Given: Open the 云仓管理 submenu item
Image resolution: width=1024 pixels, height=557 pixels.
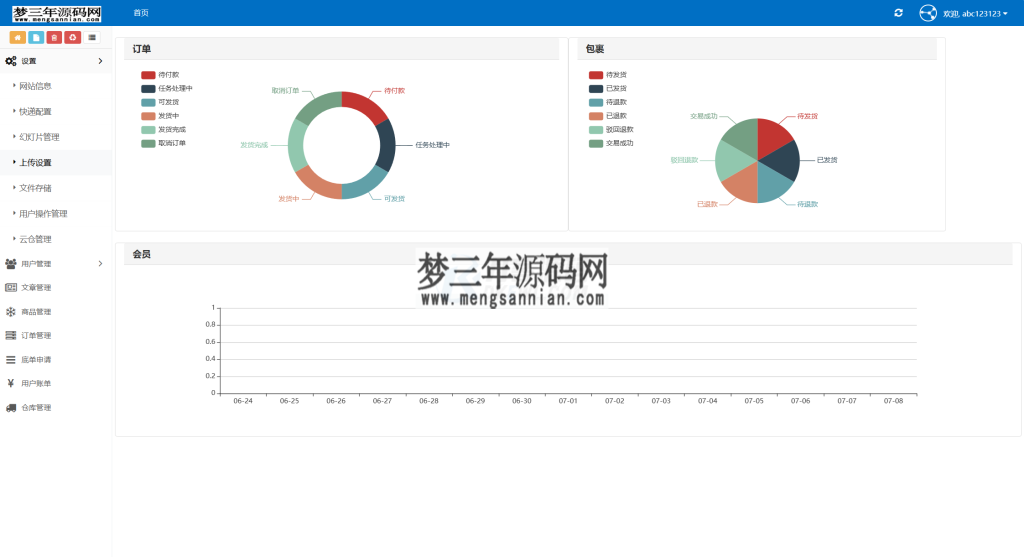Looking at the screenshot, I should 35,238.
